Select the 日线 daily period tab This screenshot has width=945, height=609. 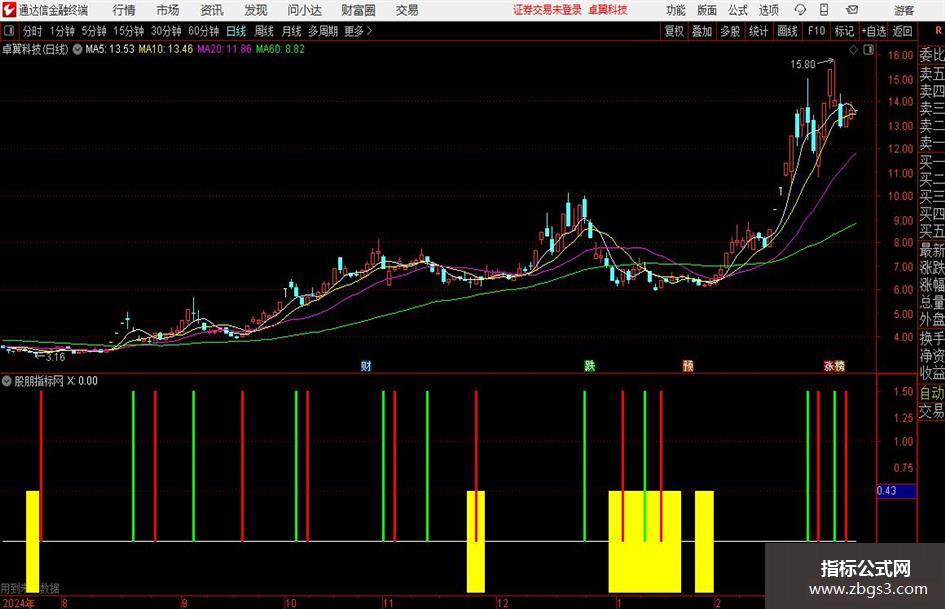point(236,31)
